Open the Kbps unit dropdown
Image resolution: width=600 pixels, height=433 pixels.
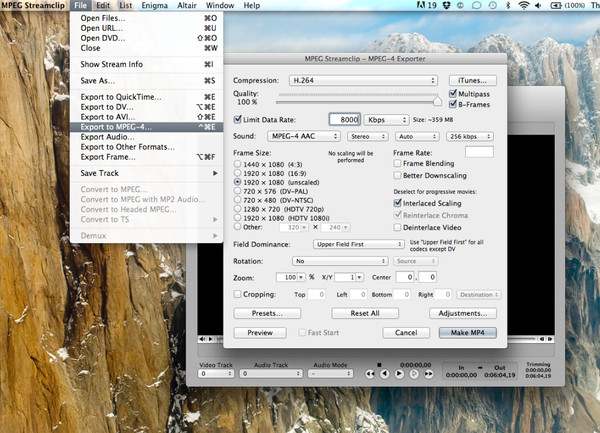386,120
